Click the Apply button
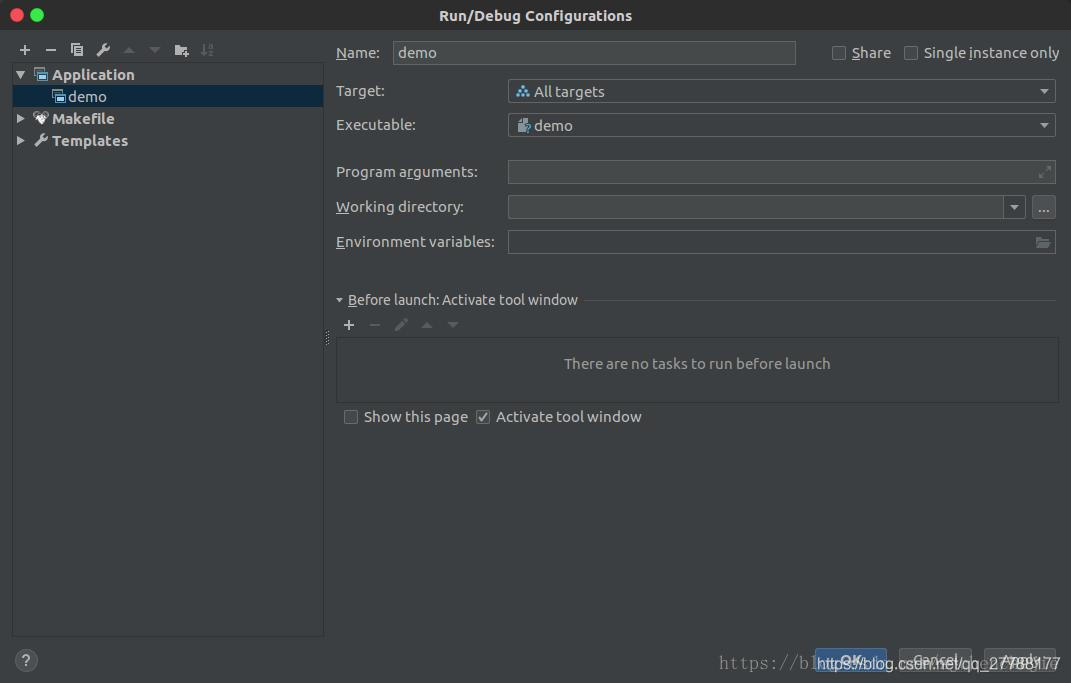Image resolution: width=1071 pixels, height=683 pixels. tap(1020, 660)
